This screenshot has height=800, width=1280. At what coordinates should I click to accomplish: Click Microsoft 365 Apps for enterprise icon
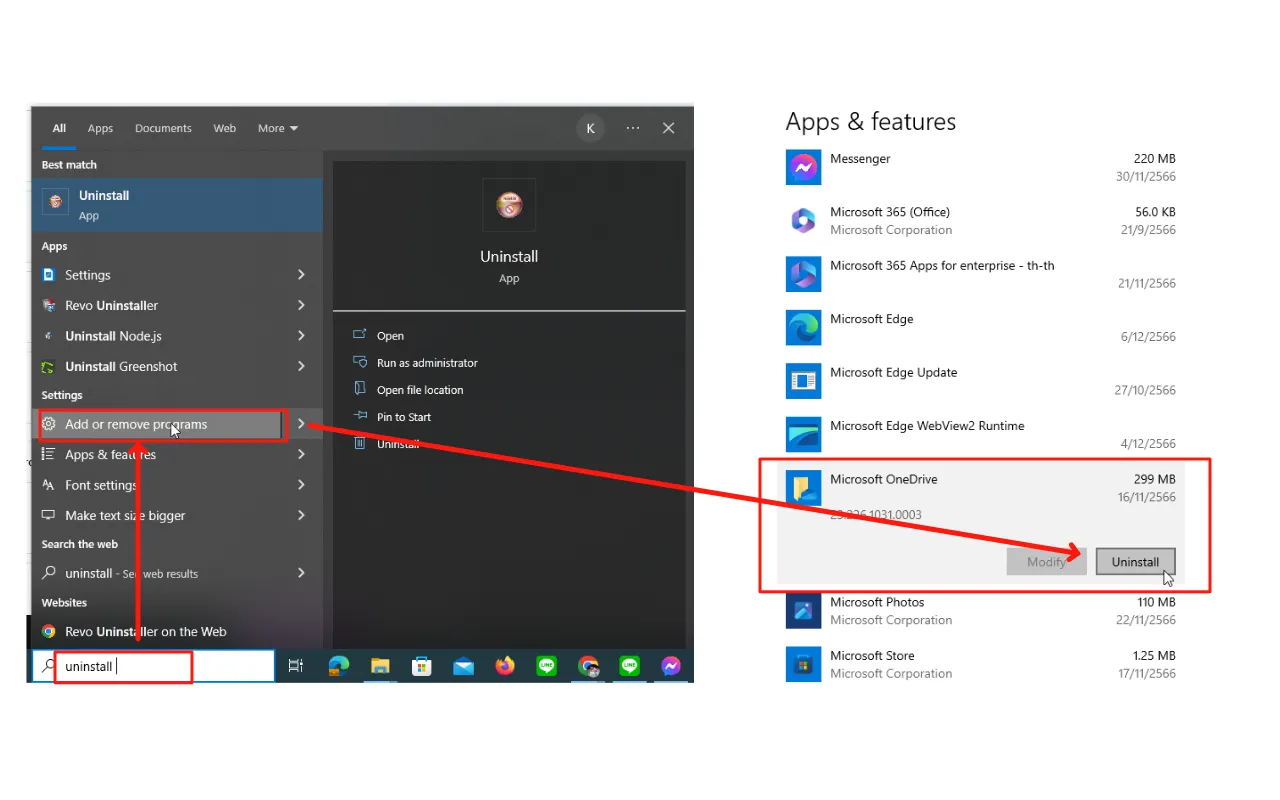pyautogui.click(x=803, y=274)
